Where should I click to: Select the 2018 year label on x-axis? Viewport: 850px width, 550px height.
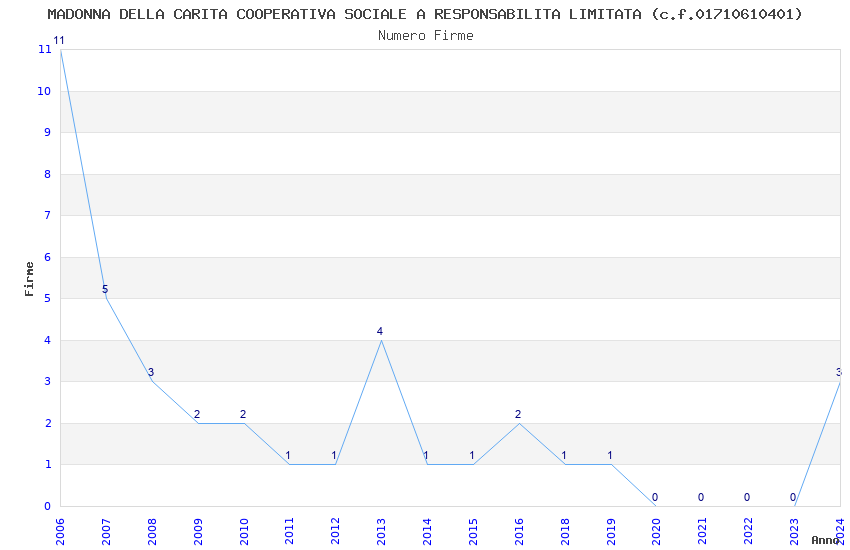(x=565, y=531)
